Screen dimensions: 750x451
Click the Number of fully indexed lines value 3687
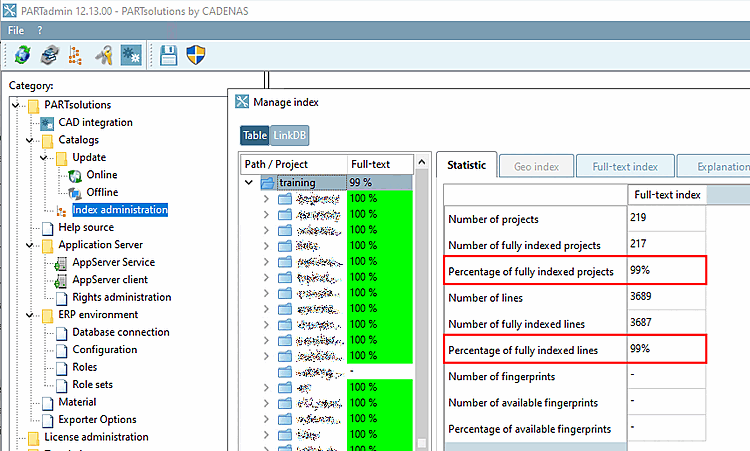(640, 323)
